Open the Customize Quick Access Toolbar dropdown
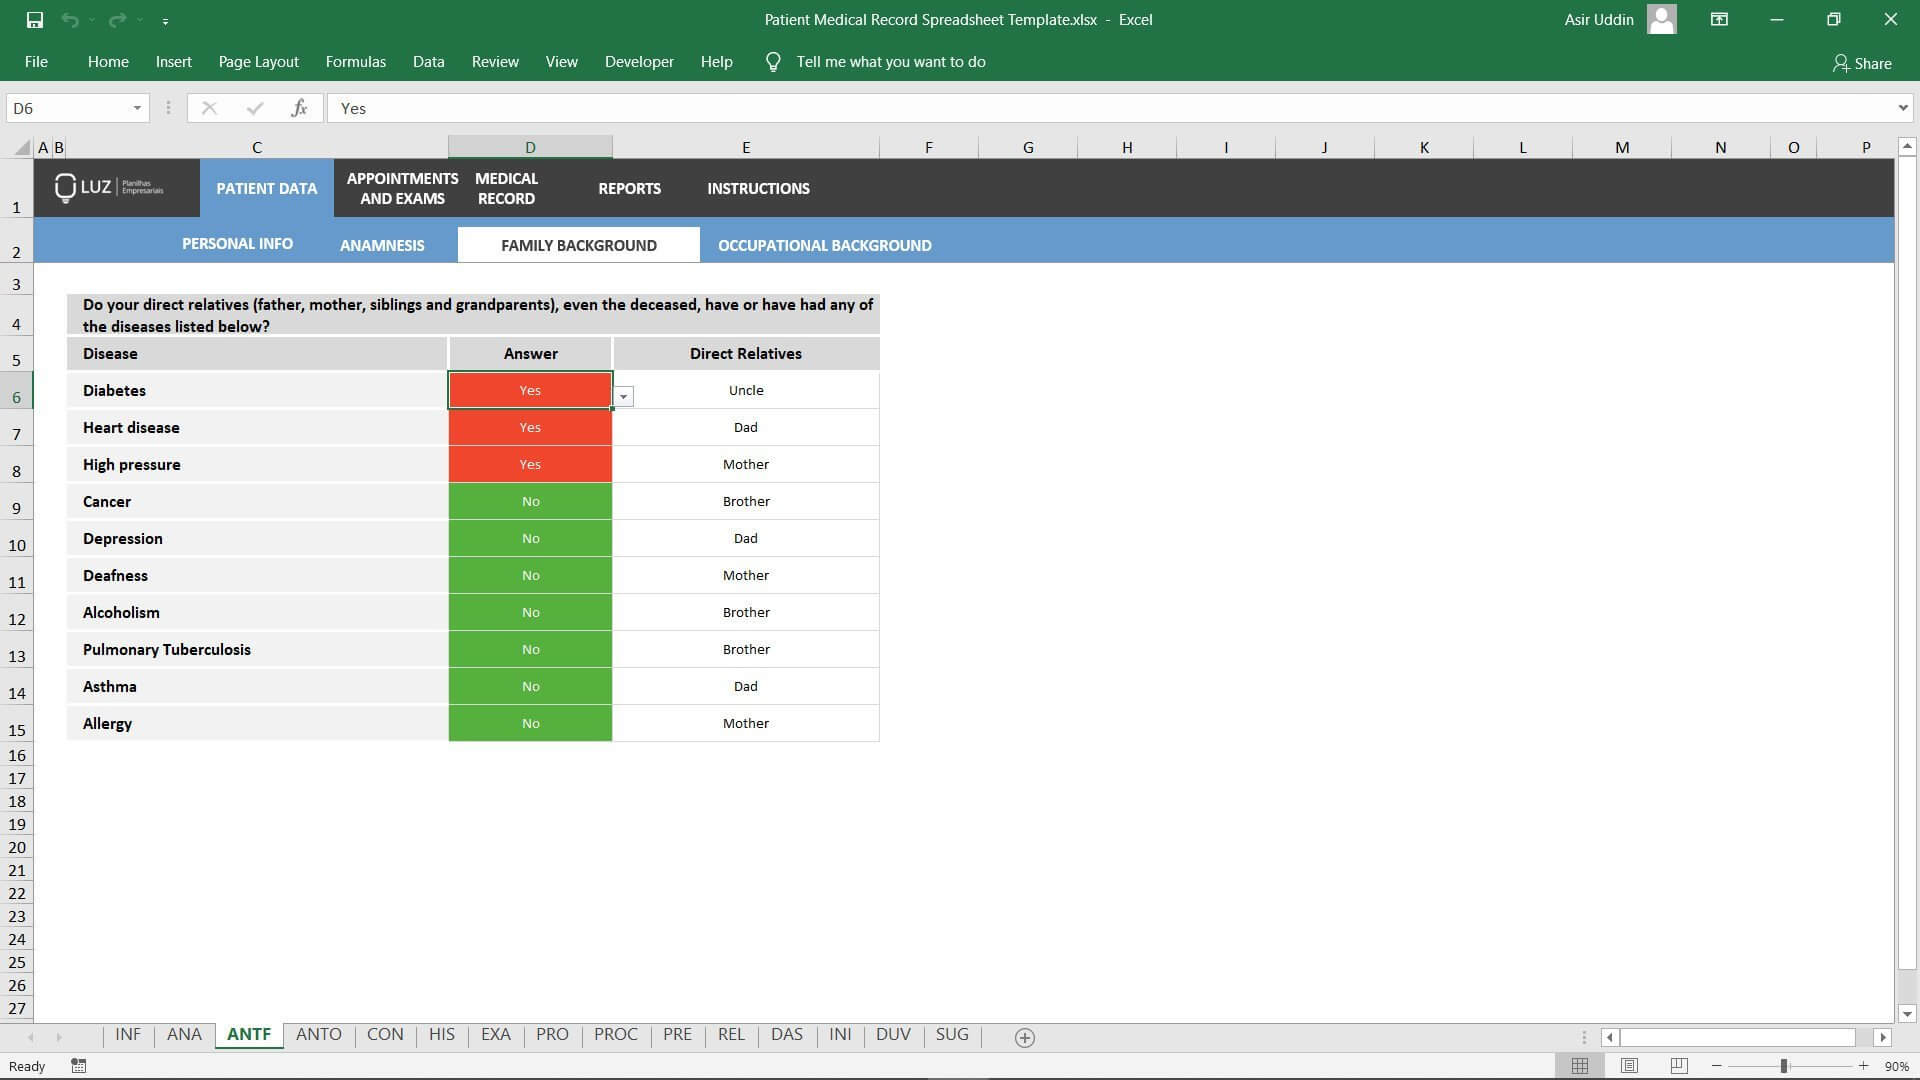 coord(165,20)
